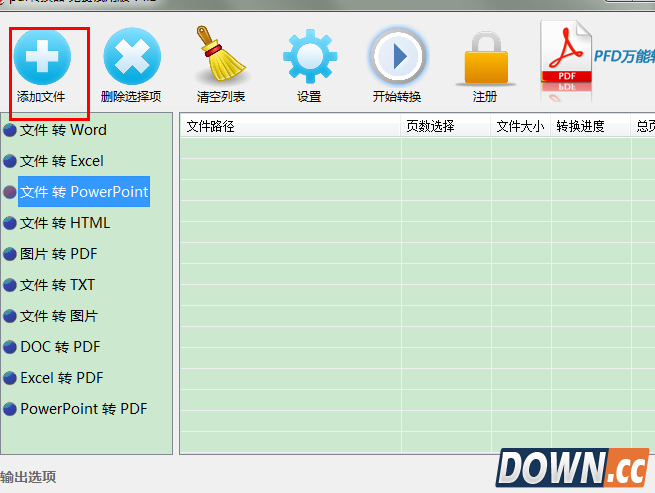The image size is (655, 493).
Task: Click the 添加文件 label
Action: [x=41, y=97]
